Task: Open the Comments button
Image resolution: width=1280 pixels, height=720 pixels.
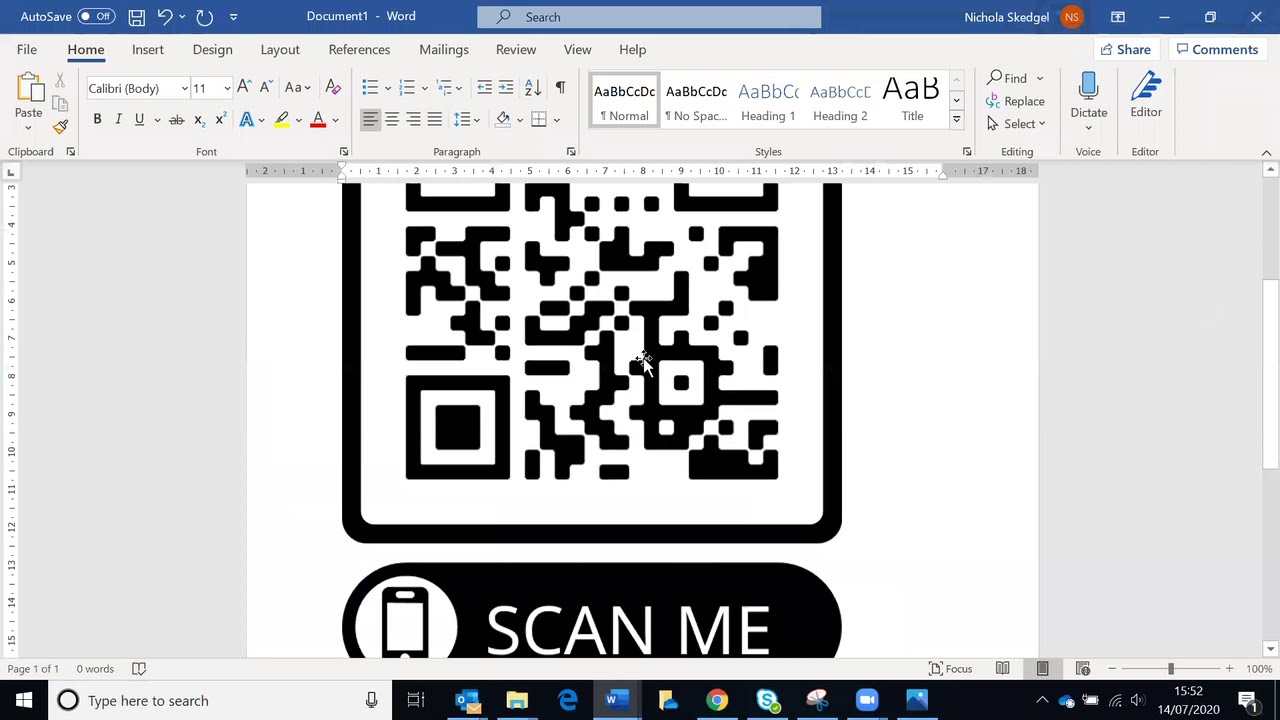Action: point(1217,50)
